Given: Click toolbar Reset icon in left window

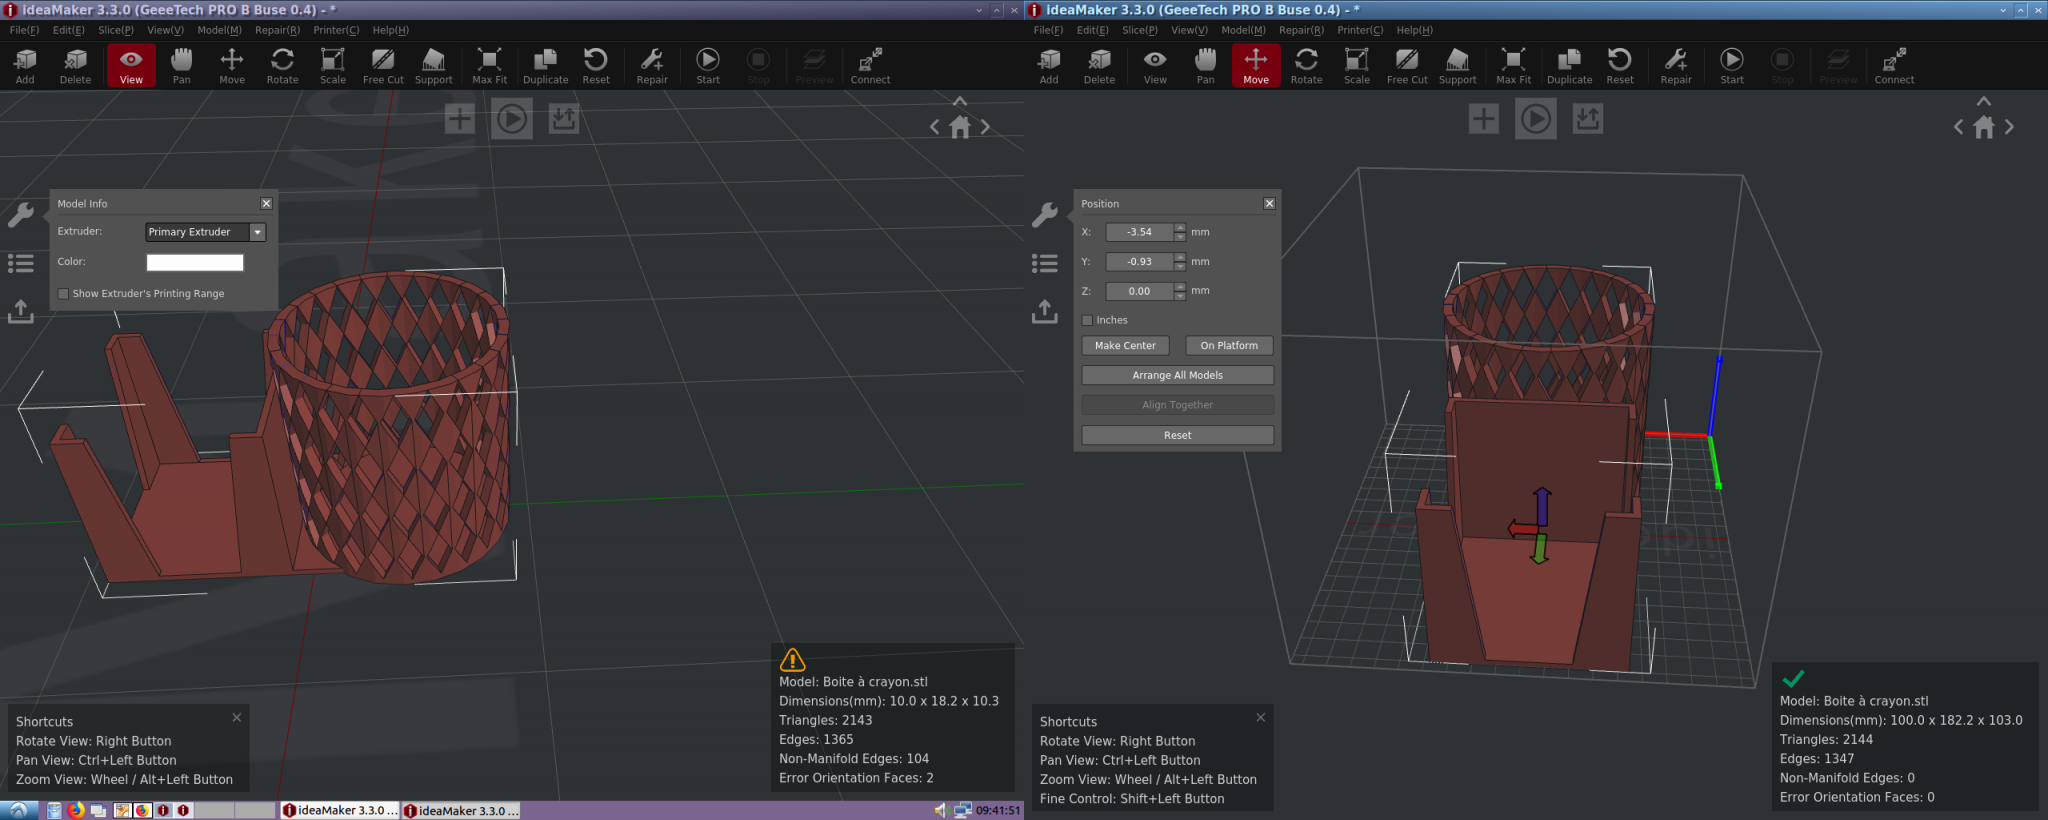Looking at the screenshot, I should [x=596, y=66].
